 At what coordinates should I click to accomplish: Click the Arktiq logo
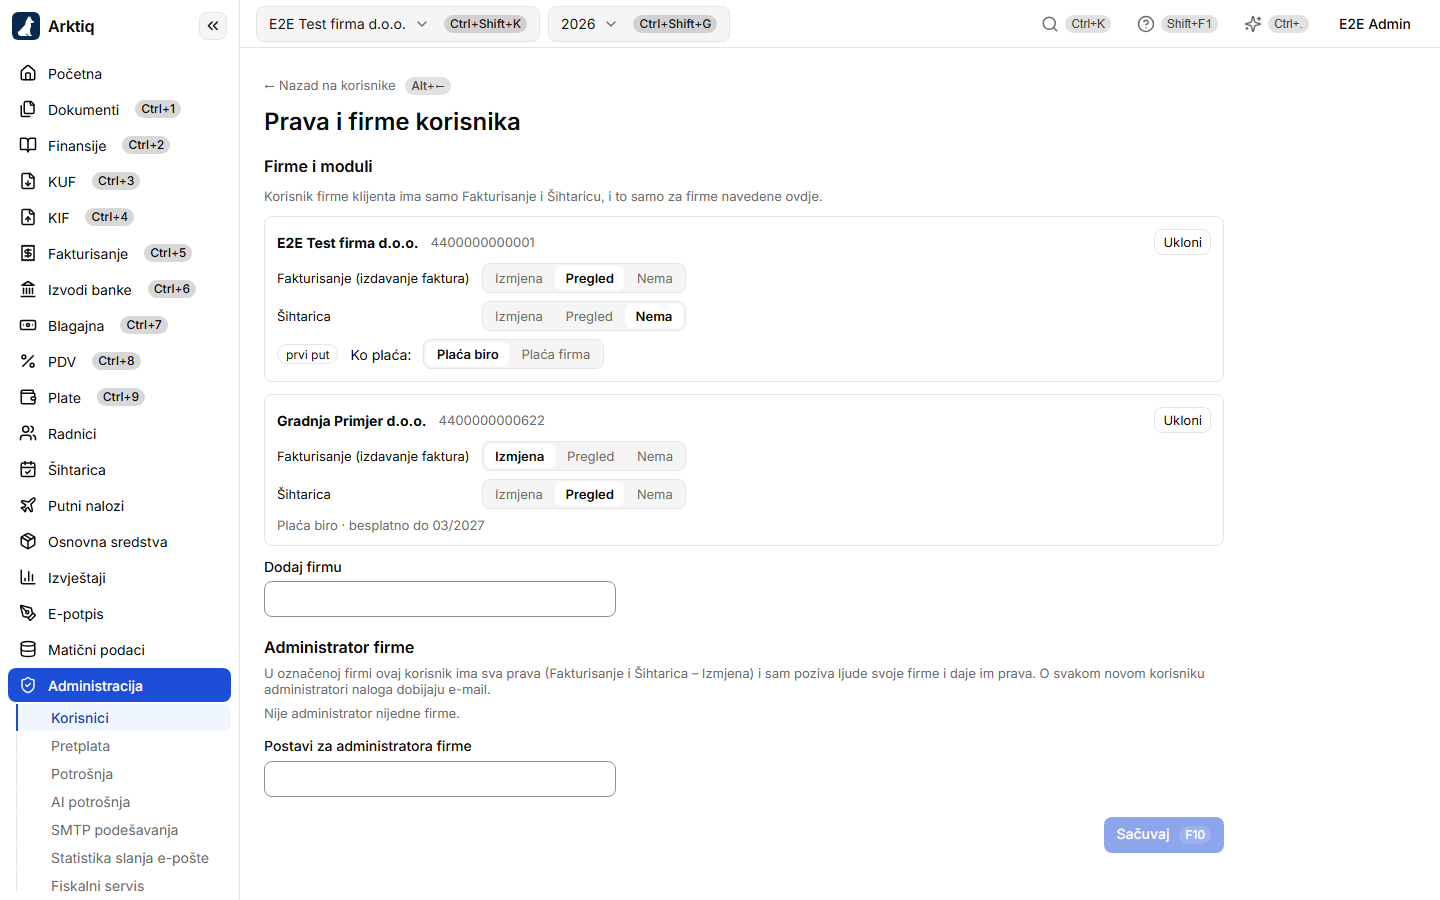coord(26,26)
